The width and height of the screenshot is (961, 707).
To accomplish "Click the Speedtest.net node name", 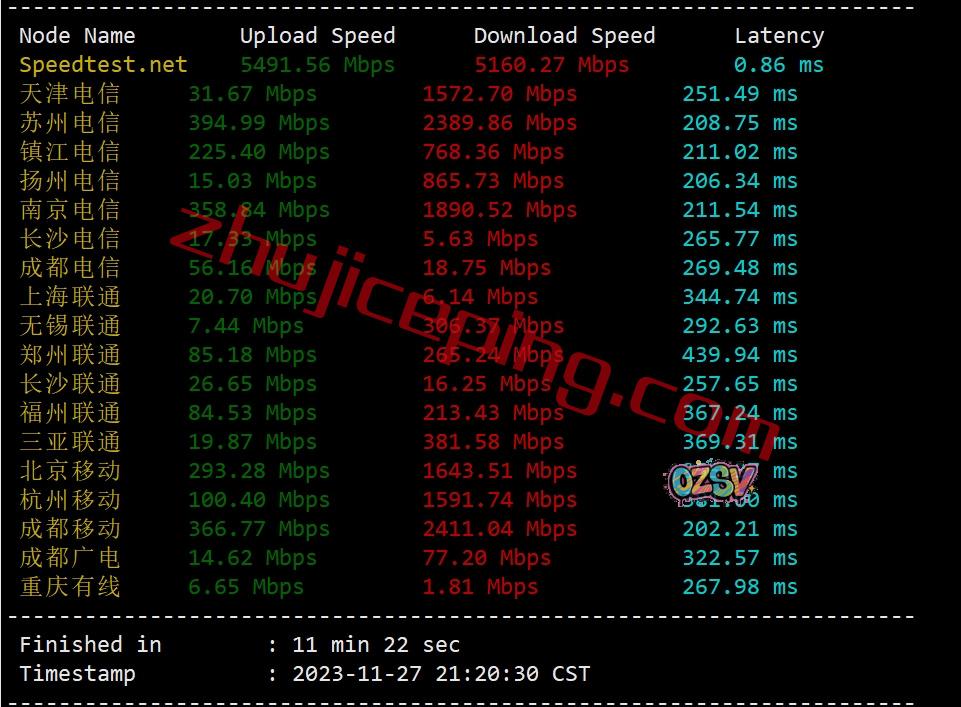I will click(103, 64).
